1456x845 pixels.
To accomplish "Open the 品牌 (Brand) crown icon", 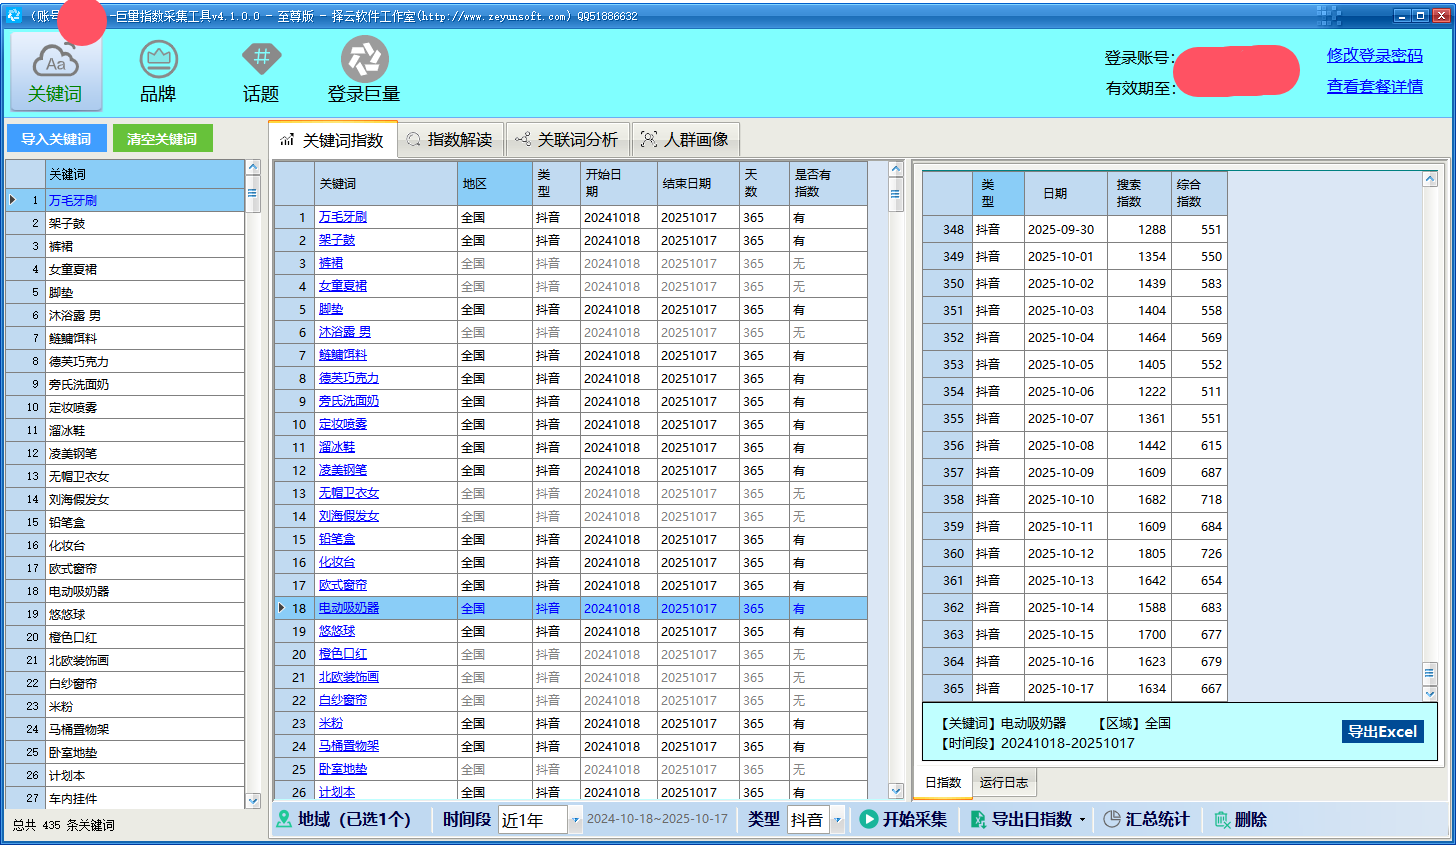I will pyautogui.click(x=158, y=60).
